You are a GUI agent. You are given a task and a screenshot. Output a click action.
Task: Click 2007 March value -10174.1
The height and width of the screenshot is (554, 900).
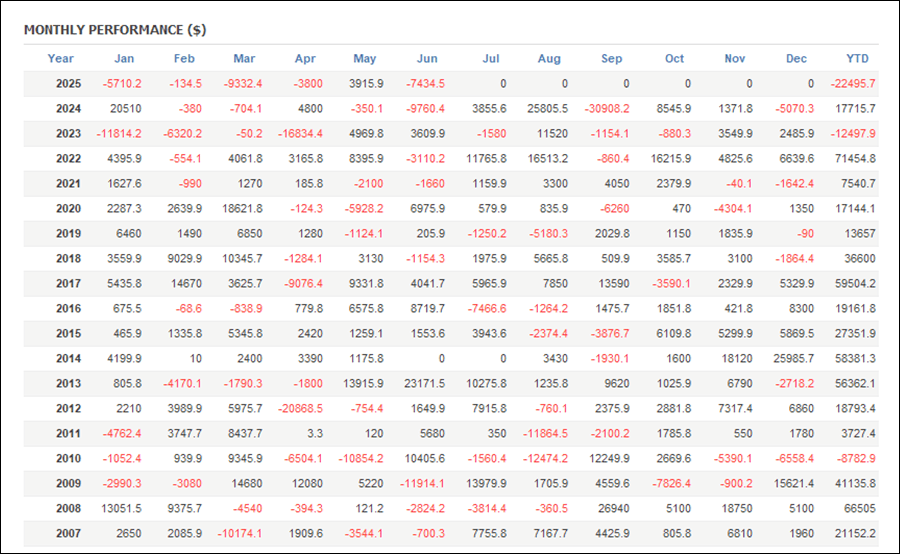click(240, 533)
